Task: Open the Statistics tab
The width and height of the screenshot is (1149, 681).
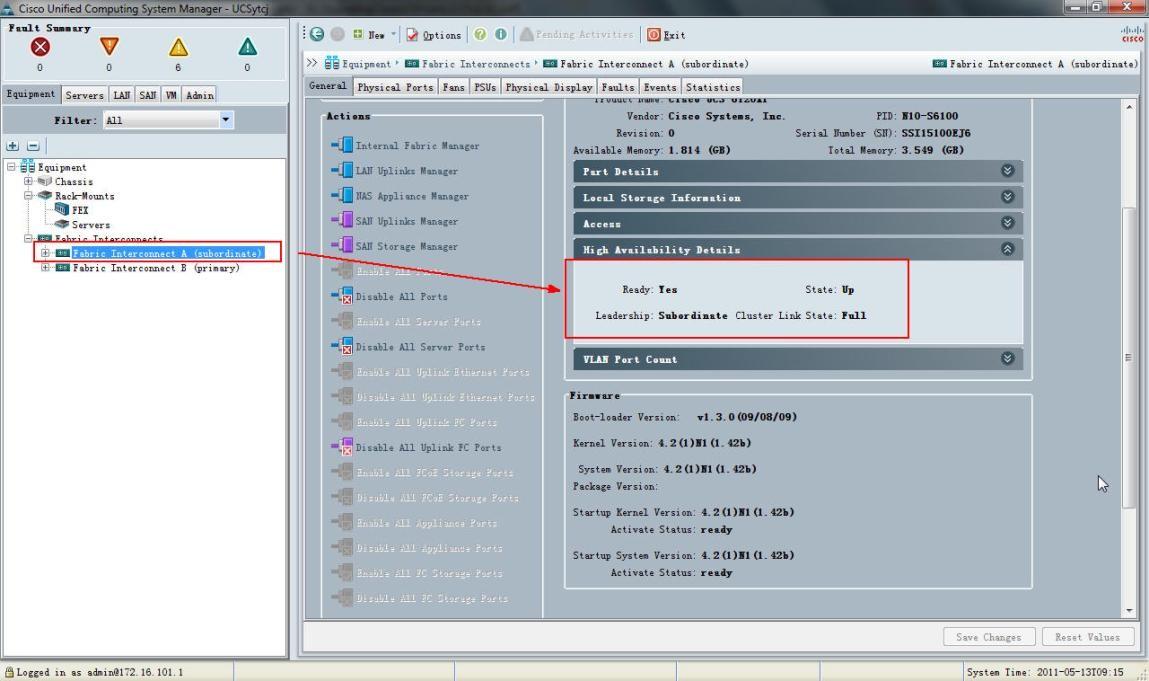Action: pyautogui.click(x=712, y=86)
